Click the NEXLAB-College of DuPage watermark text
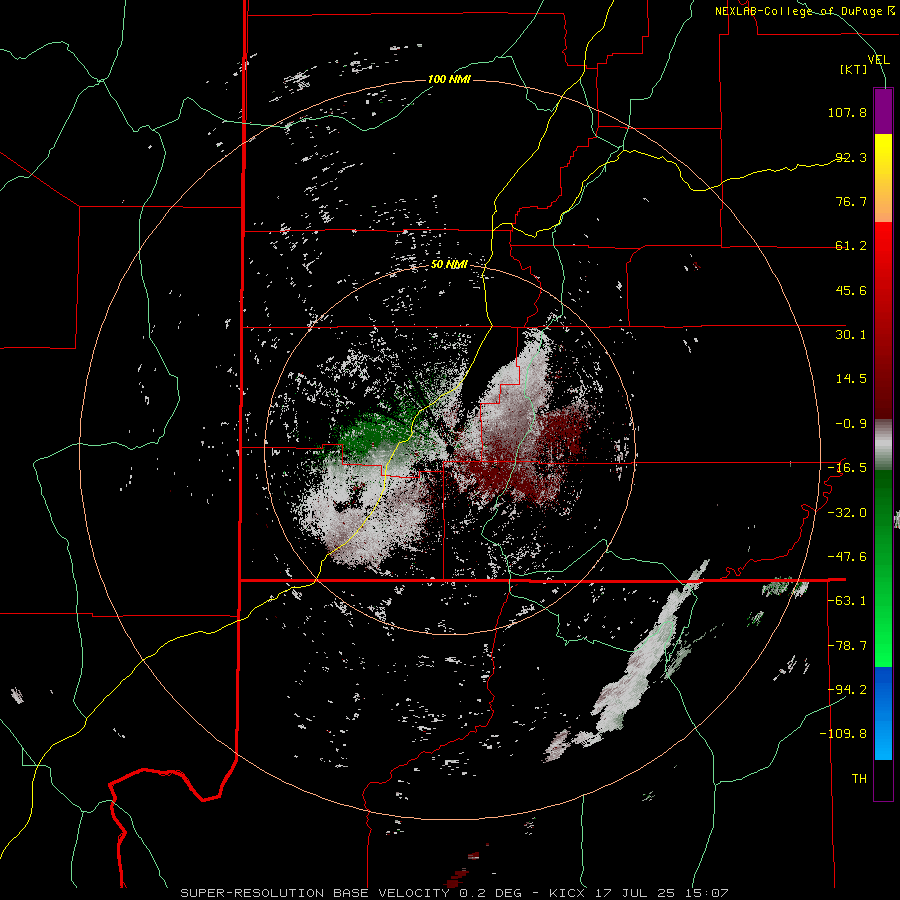 coord(805,11)
